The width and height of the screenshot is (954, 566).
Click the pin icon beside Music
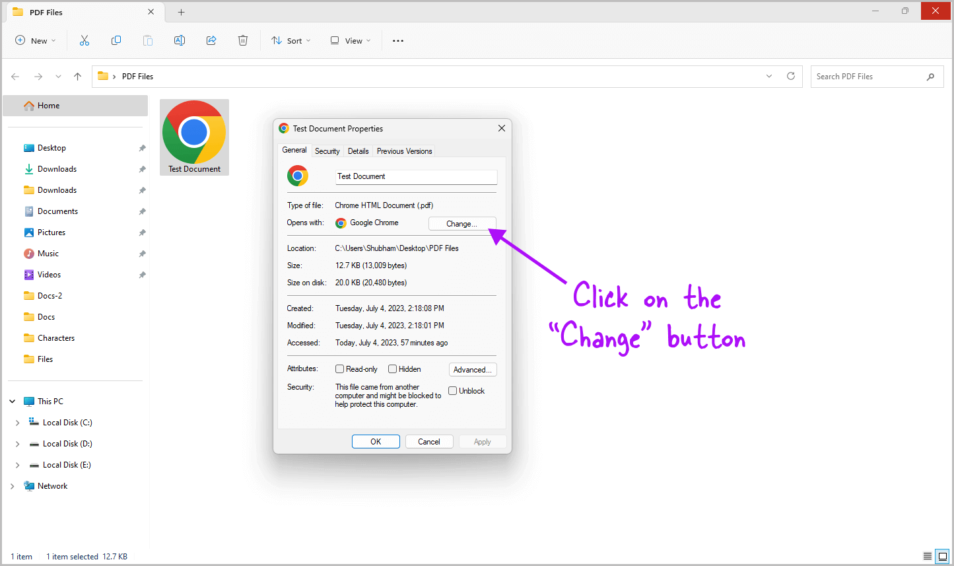click(x=142, y=254)
